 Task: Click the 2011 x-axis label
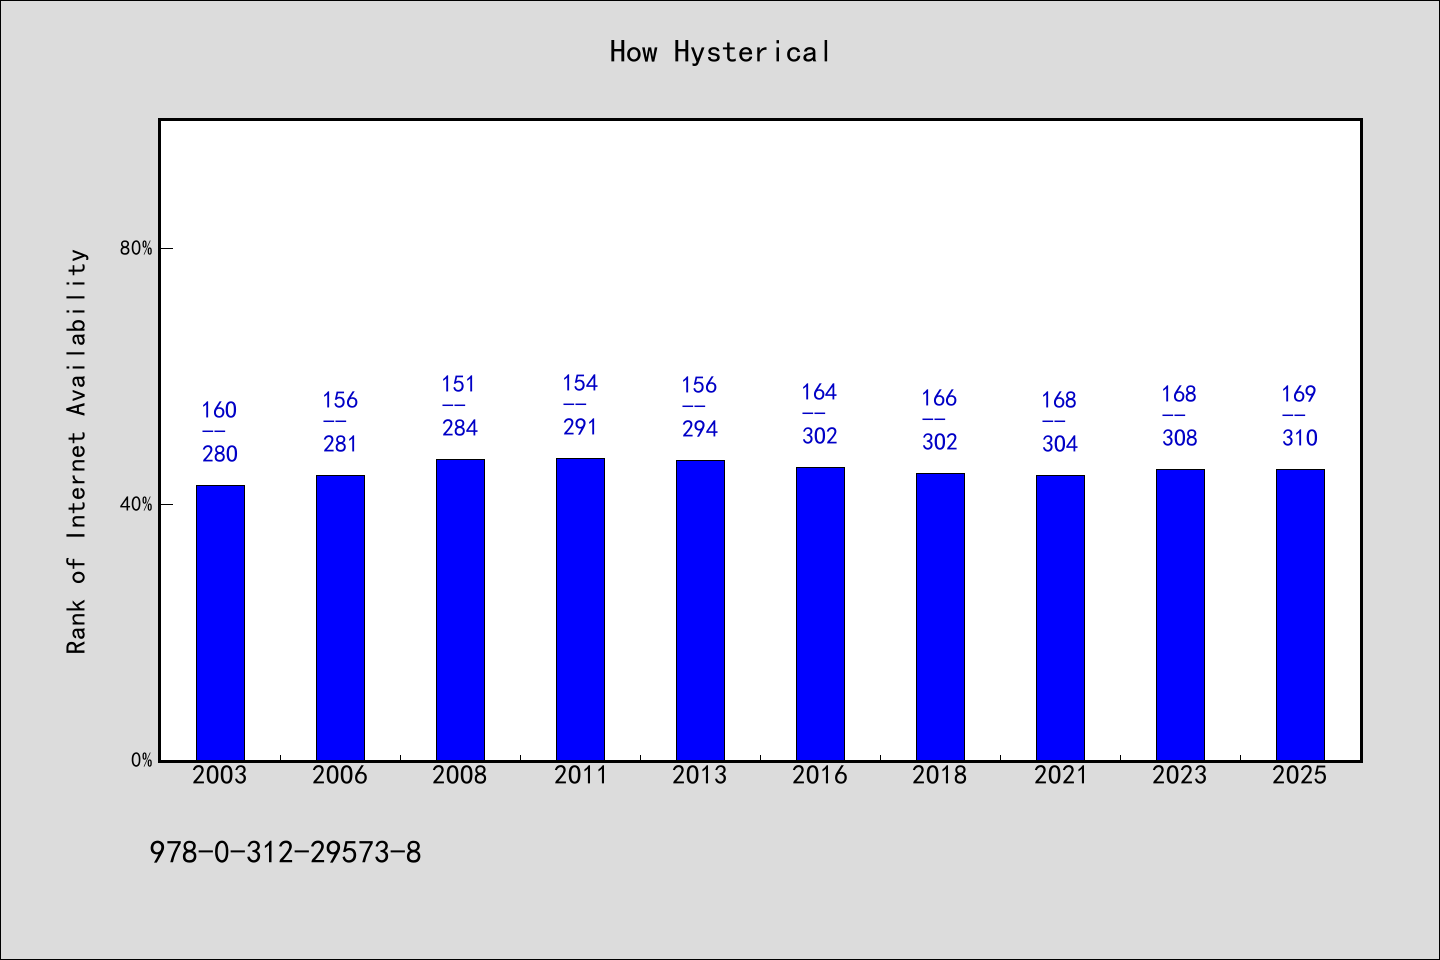click(580, 775)
